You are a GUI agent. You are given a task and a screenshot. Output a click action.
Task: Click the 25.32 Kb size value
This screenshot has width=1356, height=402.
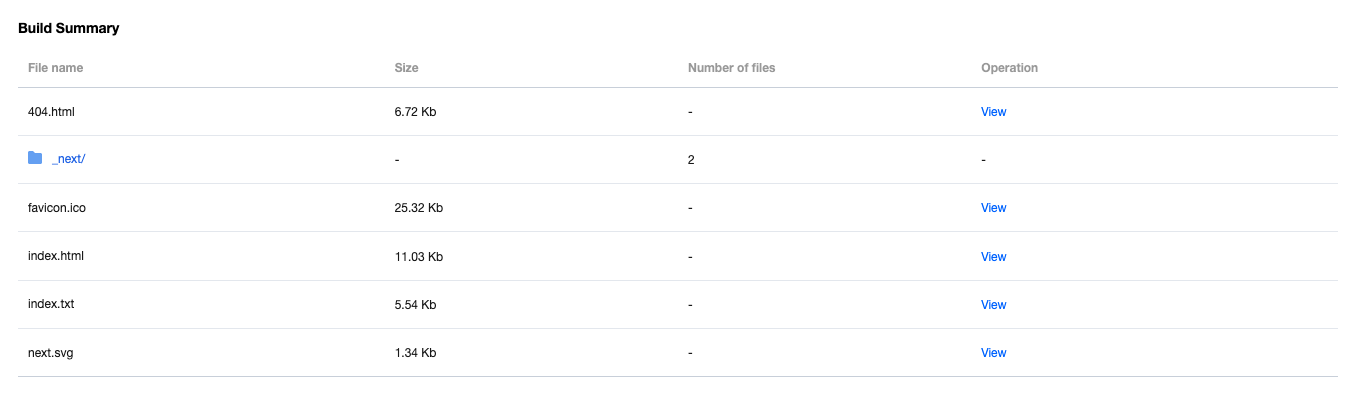(x=419, y=208)
